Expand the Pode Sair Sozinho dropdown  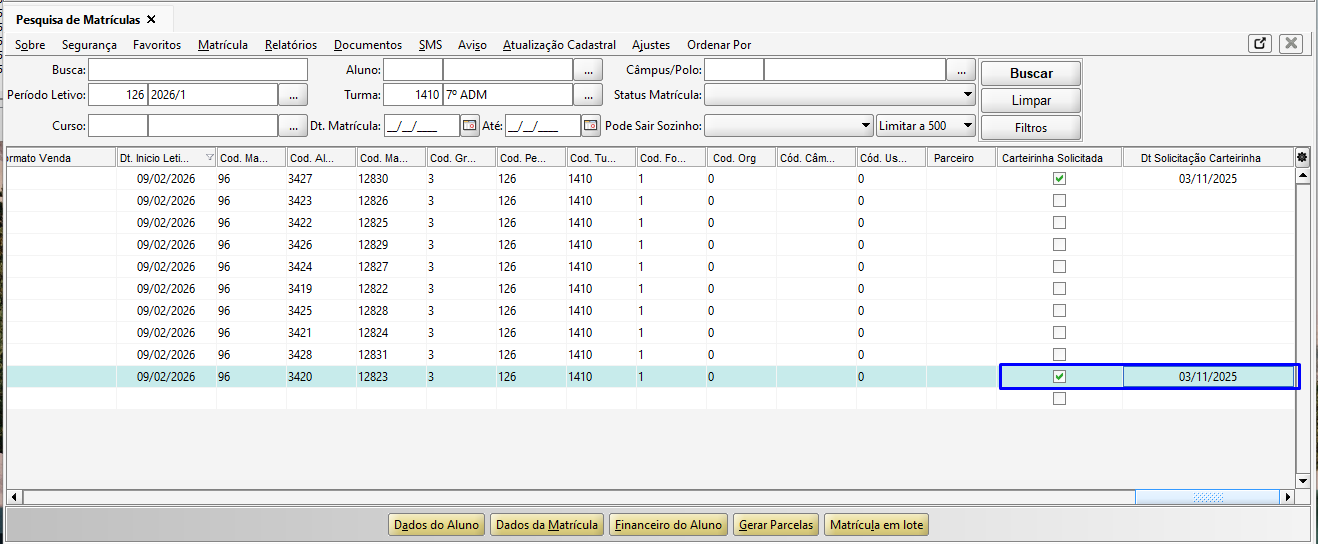point(866,126)
